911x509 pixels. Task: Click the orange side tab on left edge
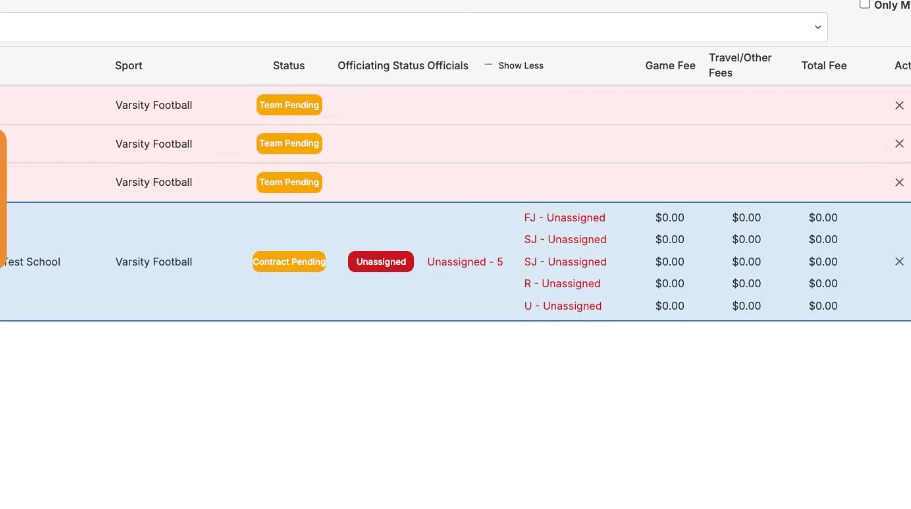tap(3, 197)
